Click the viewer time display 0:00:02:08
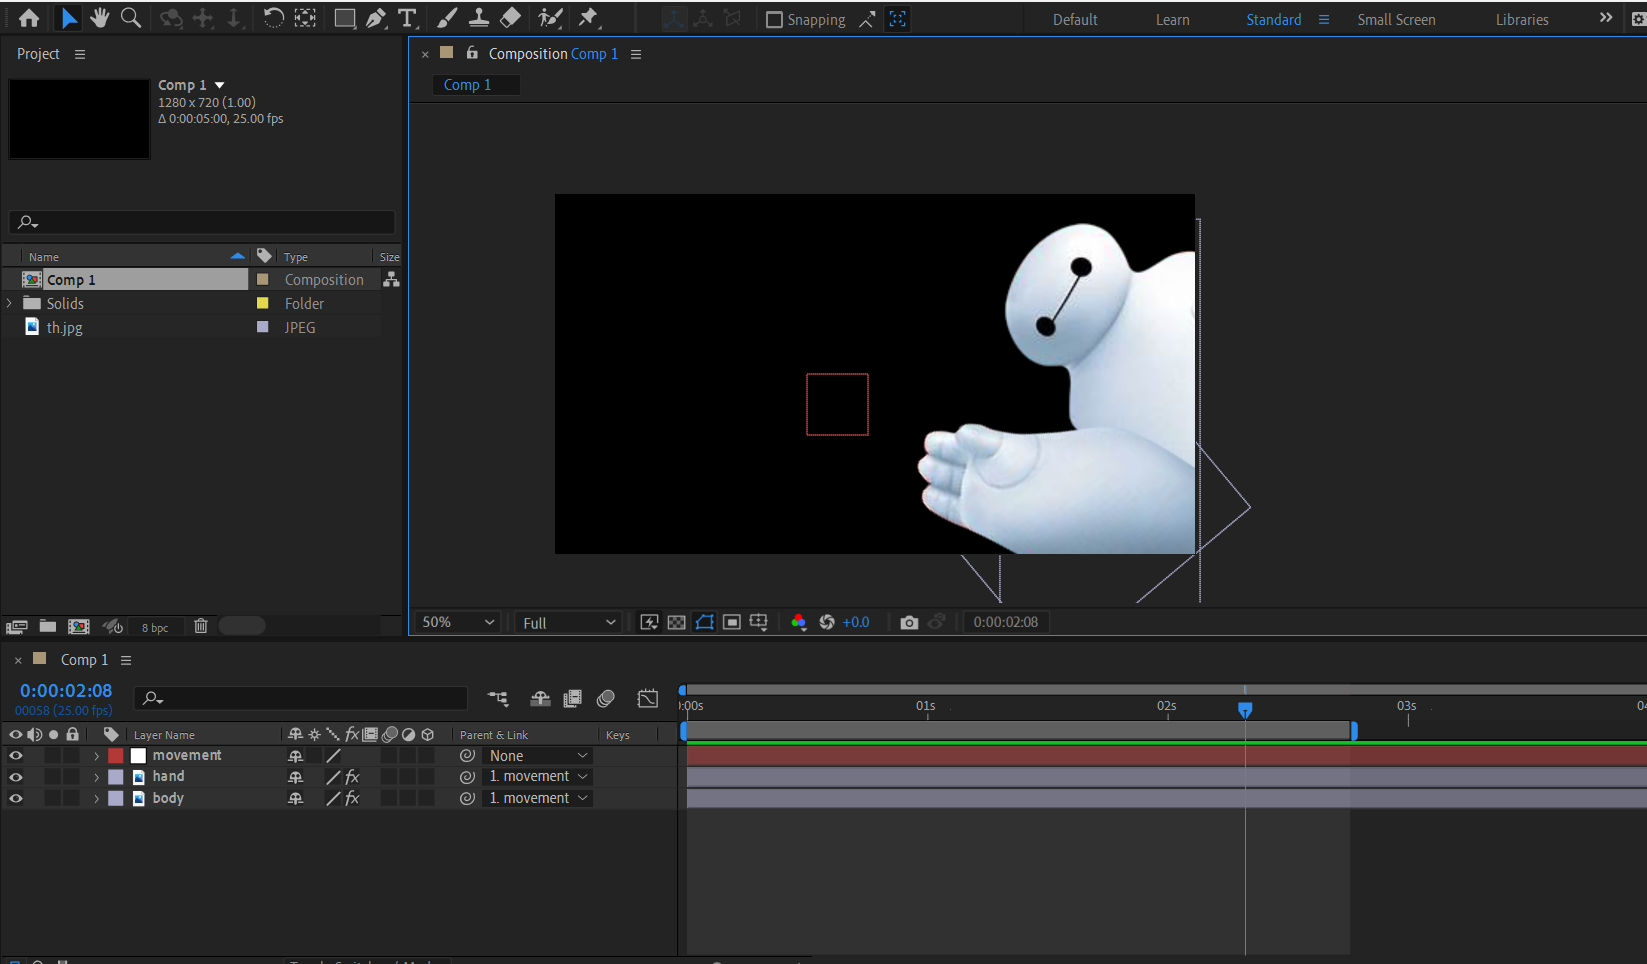The width and height of the screenshot is (1647, 964). [x=1006, y=622]
